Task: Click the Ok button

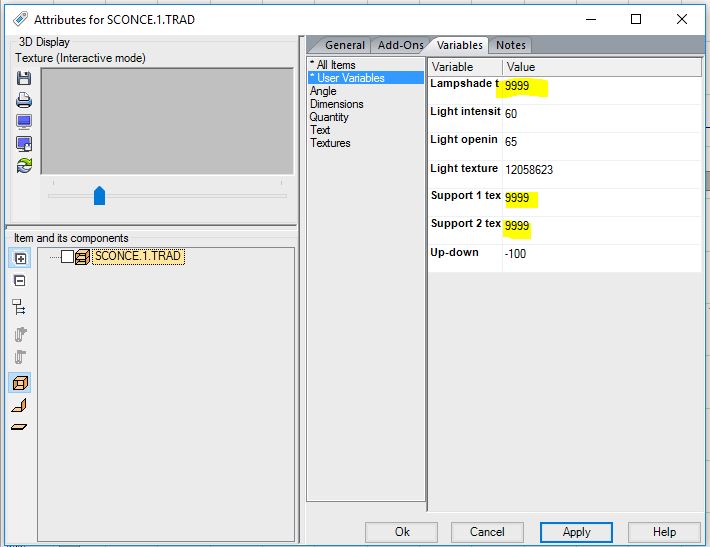Action: [402, 532]
